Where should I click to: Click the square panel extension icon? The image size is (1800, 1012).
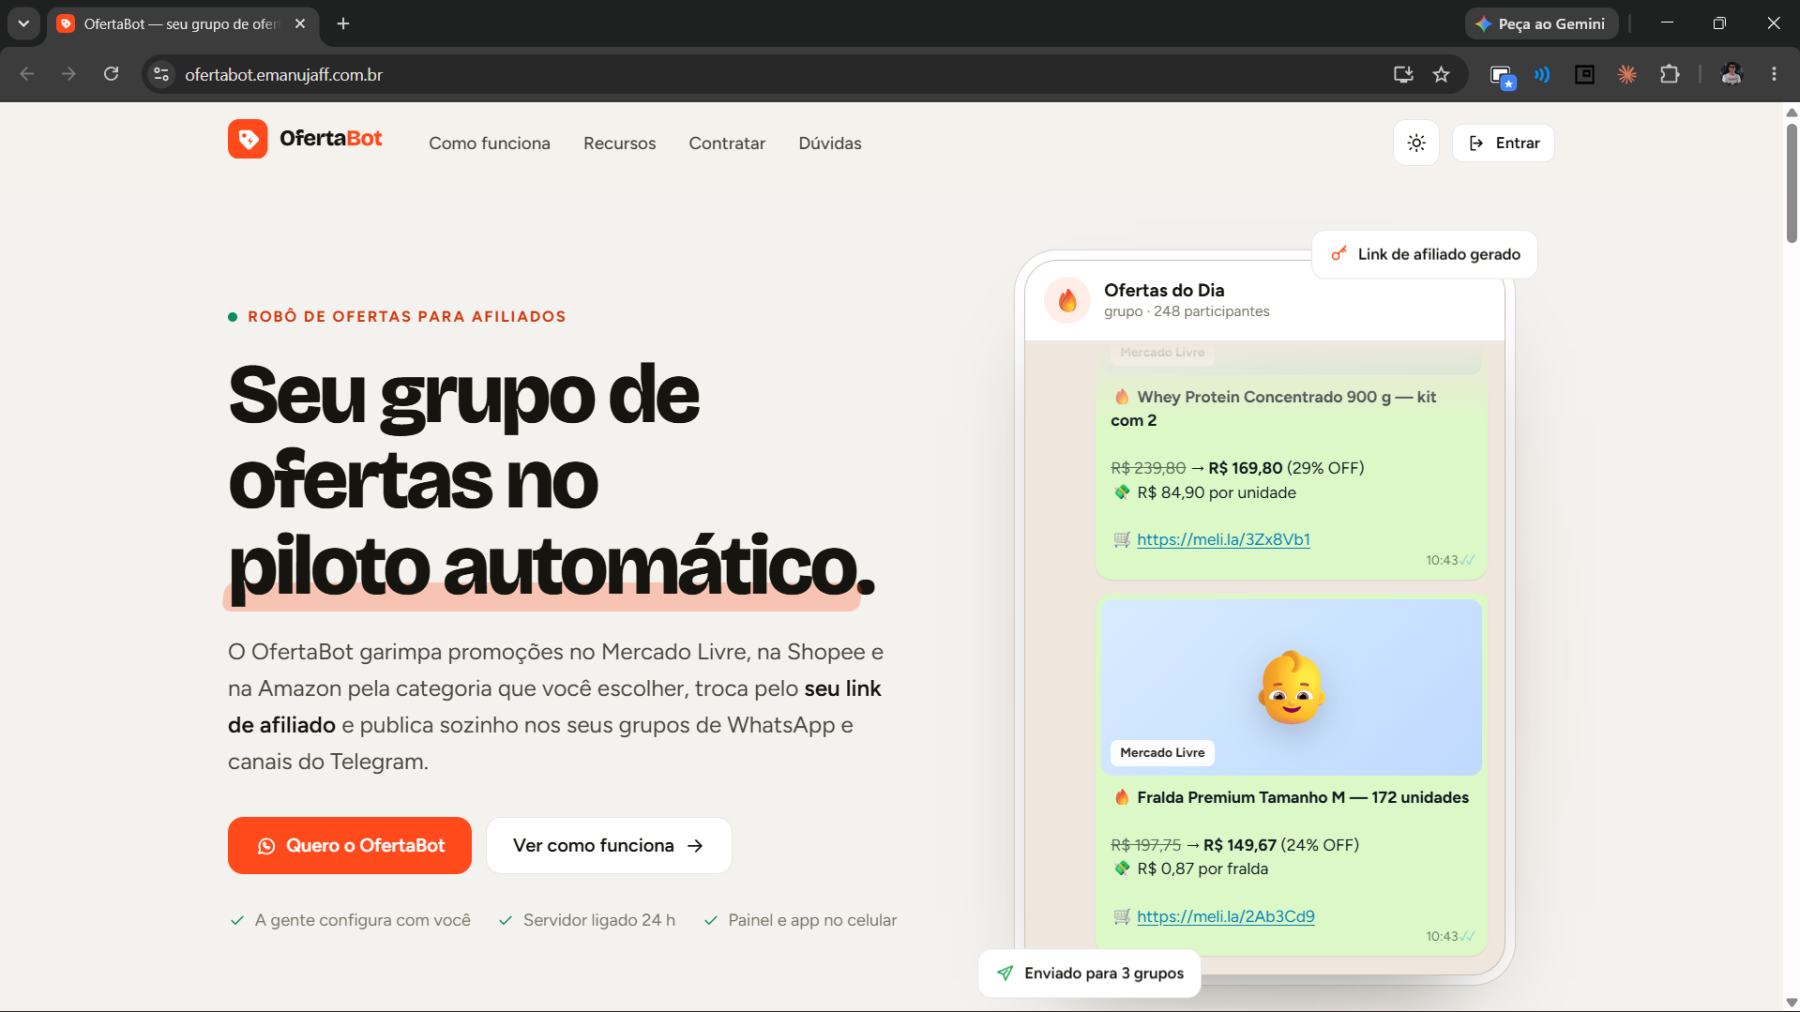(x=1585, y=74)
